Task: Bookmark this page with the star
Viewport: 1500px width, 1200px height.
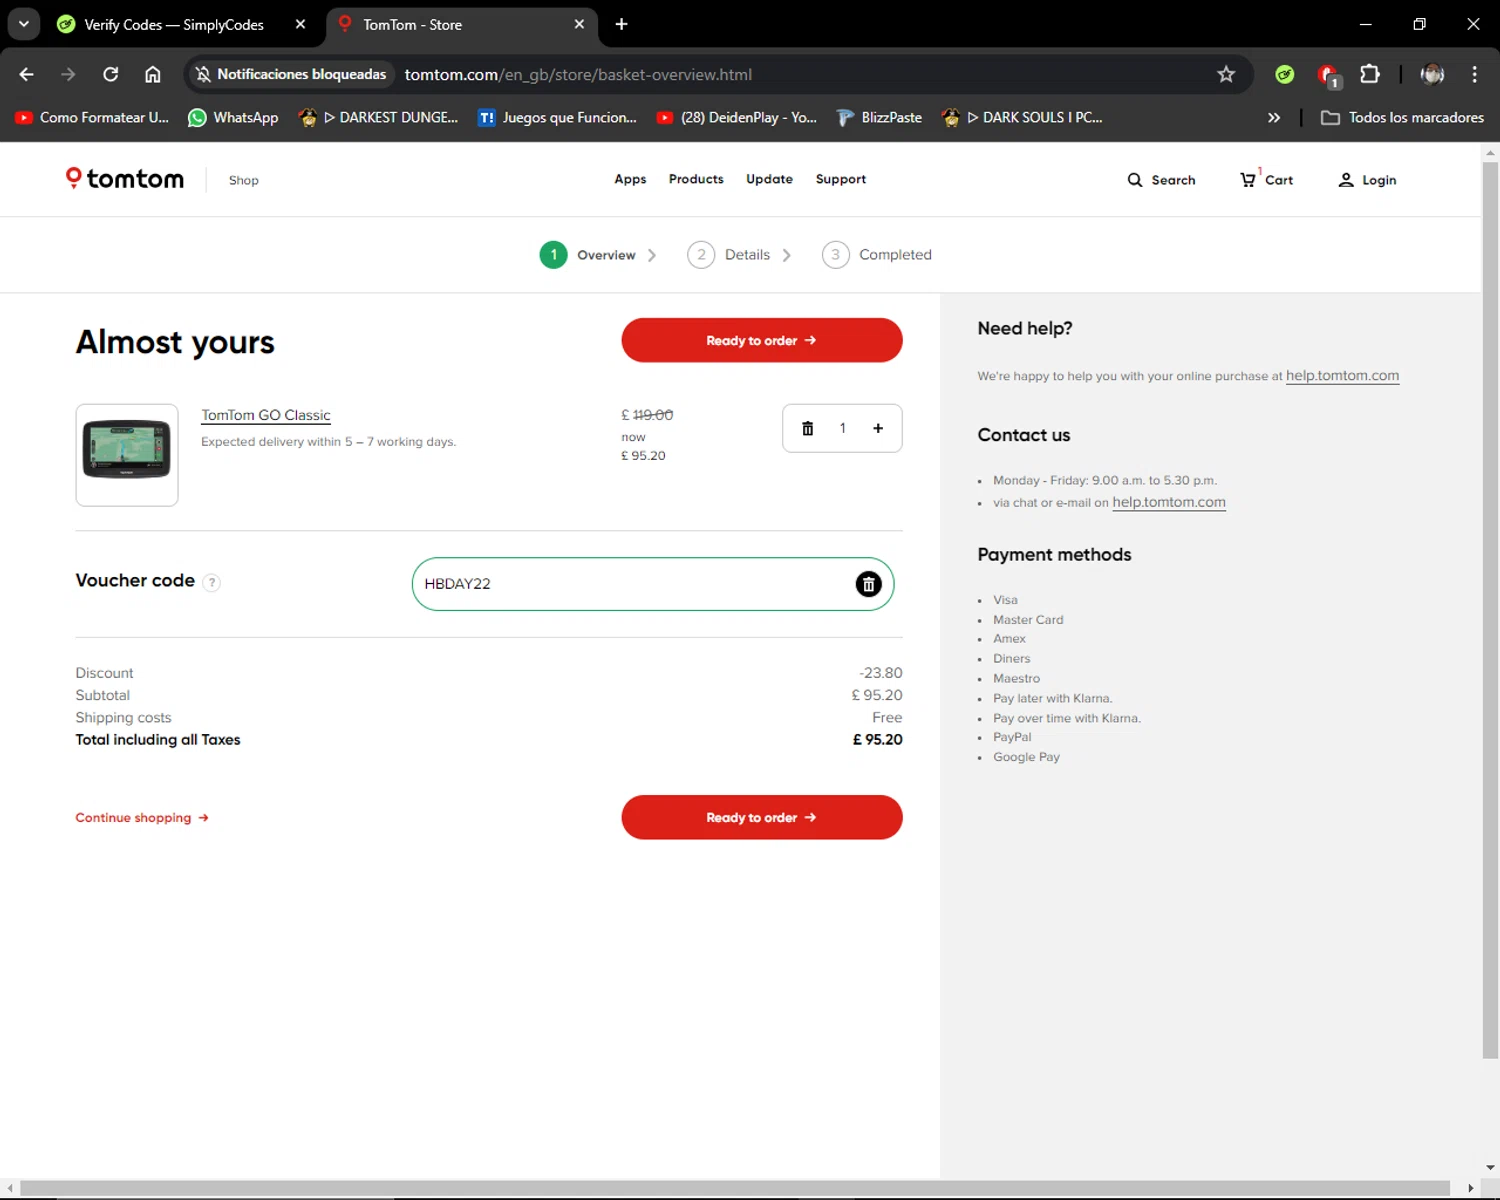Action: [x=1226, y=74]
